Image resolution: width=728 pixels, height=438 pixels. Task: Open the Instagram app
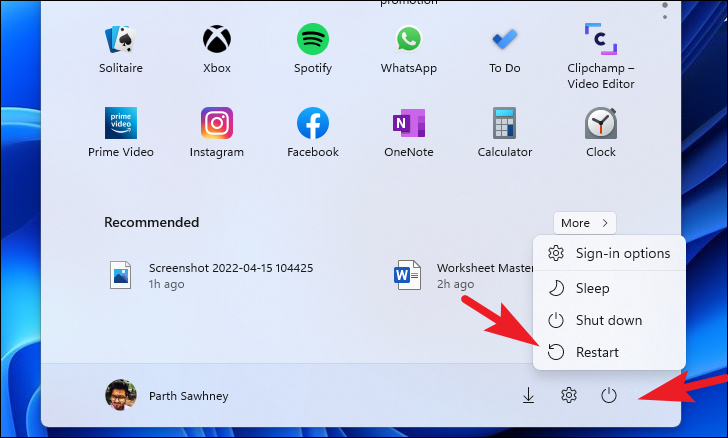tap(217, 132)
